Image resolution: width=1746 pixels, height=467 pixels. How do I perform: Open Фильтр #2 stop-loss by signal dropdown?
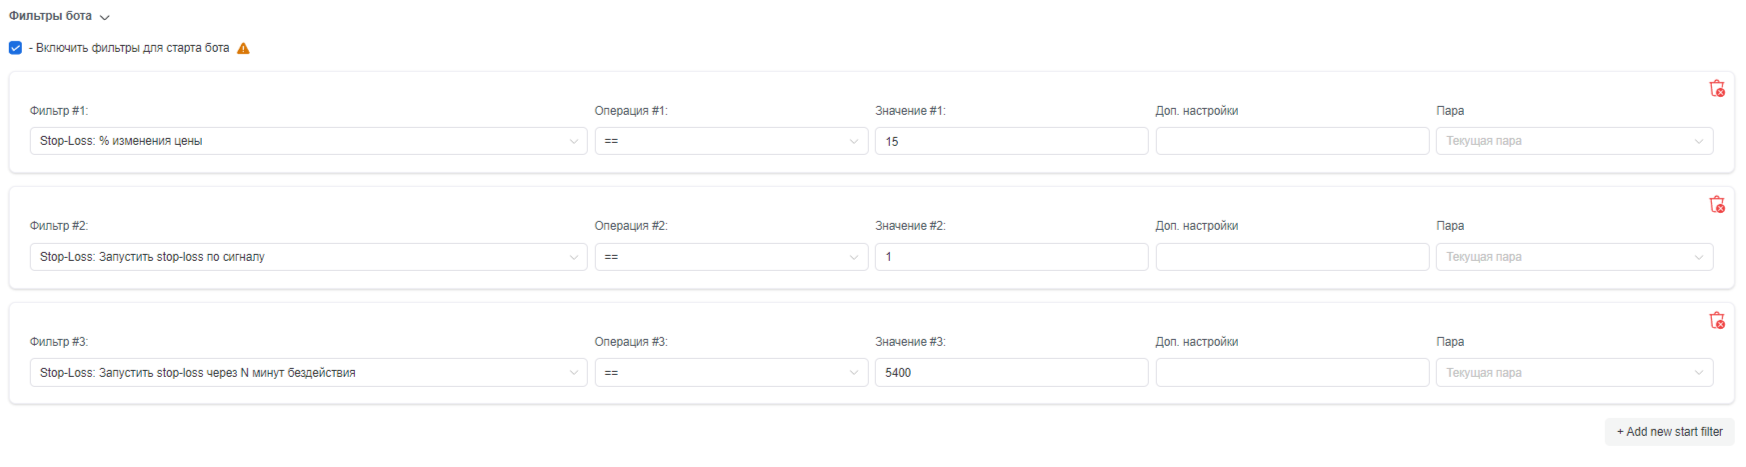308,257
